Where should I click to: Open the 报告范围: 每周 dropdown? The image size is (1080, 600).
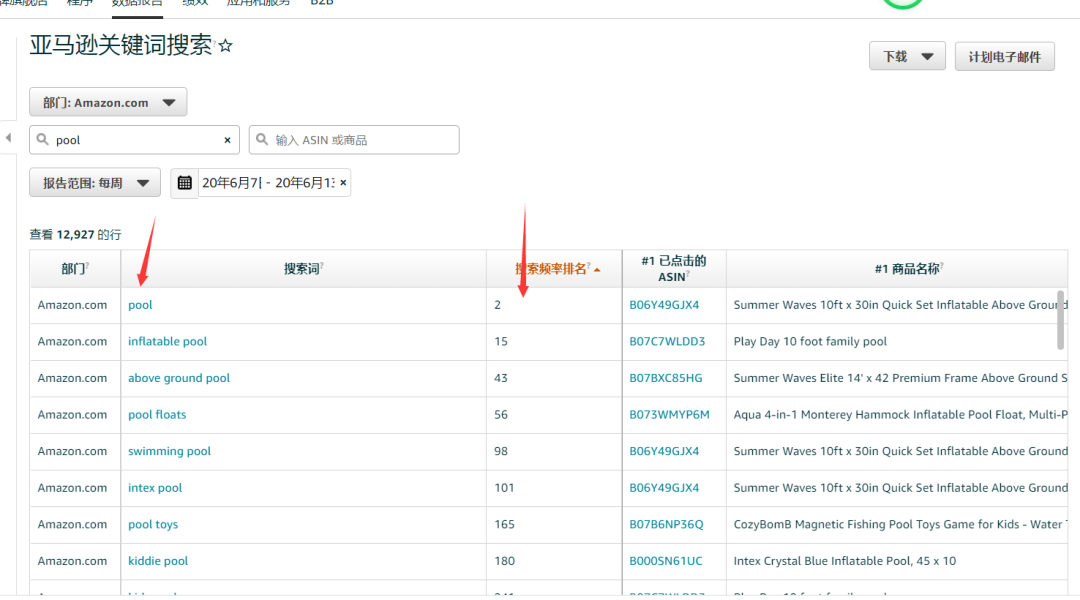95,183
